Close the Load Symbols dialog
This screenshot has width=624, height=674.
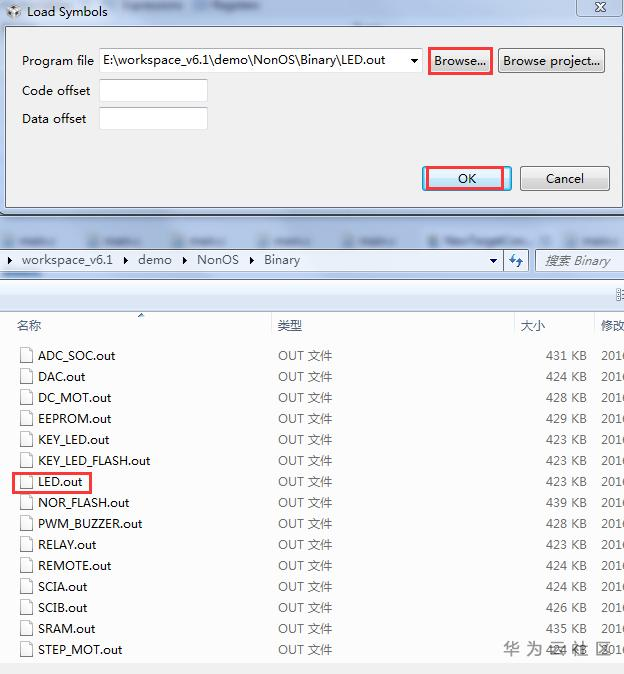(x=600, y=7)
